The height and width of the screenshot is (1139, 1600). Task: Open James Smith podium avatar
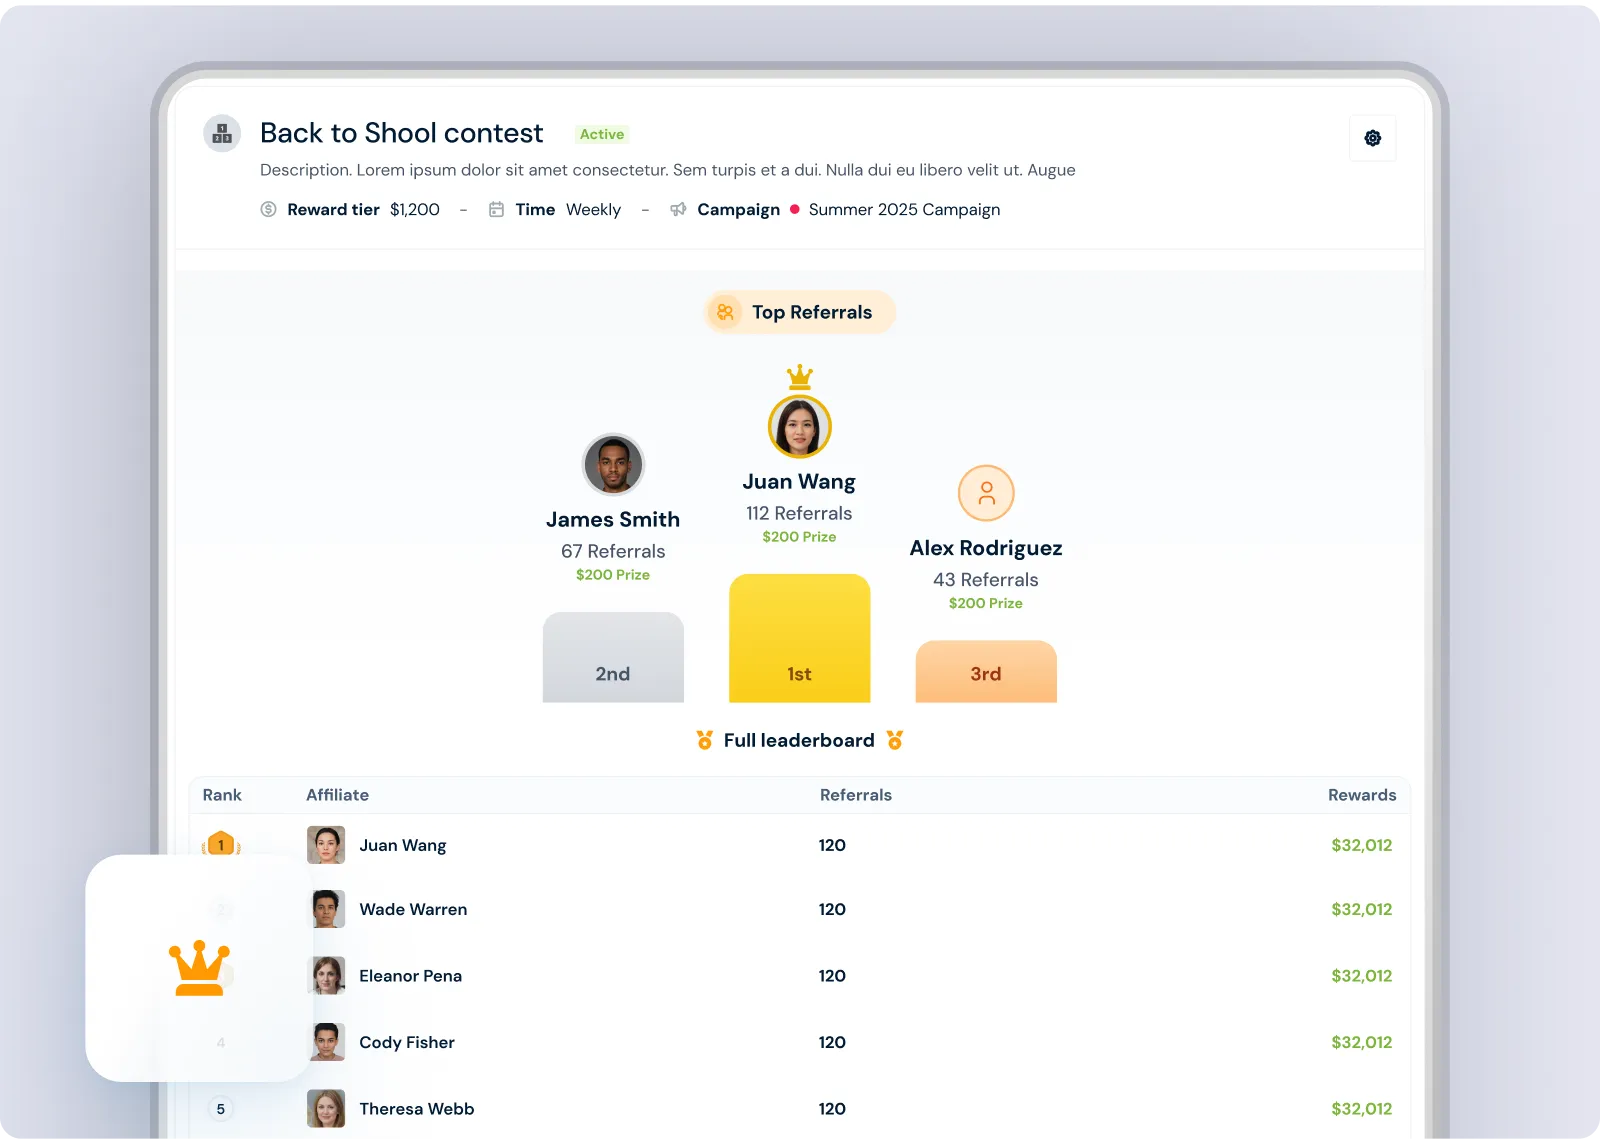(x=613, y=464)
